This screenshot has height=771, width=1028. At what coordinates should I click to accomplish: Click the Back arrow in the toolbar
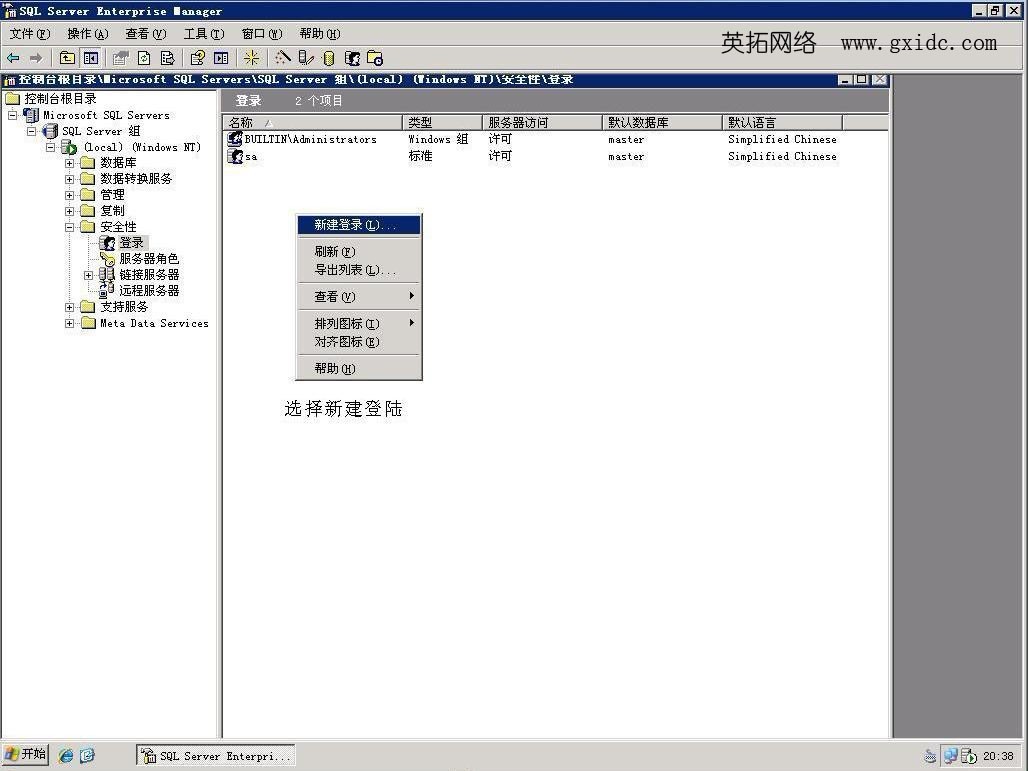click(13, 58)
